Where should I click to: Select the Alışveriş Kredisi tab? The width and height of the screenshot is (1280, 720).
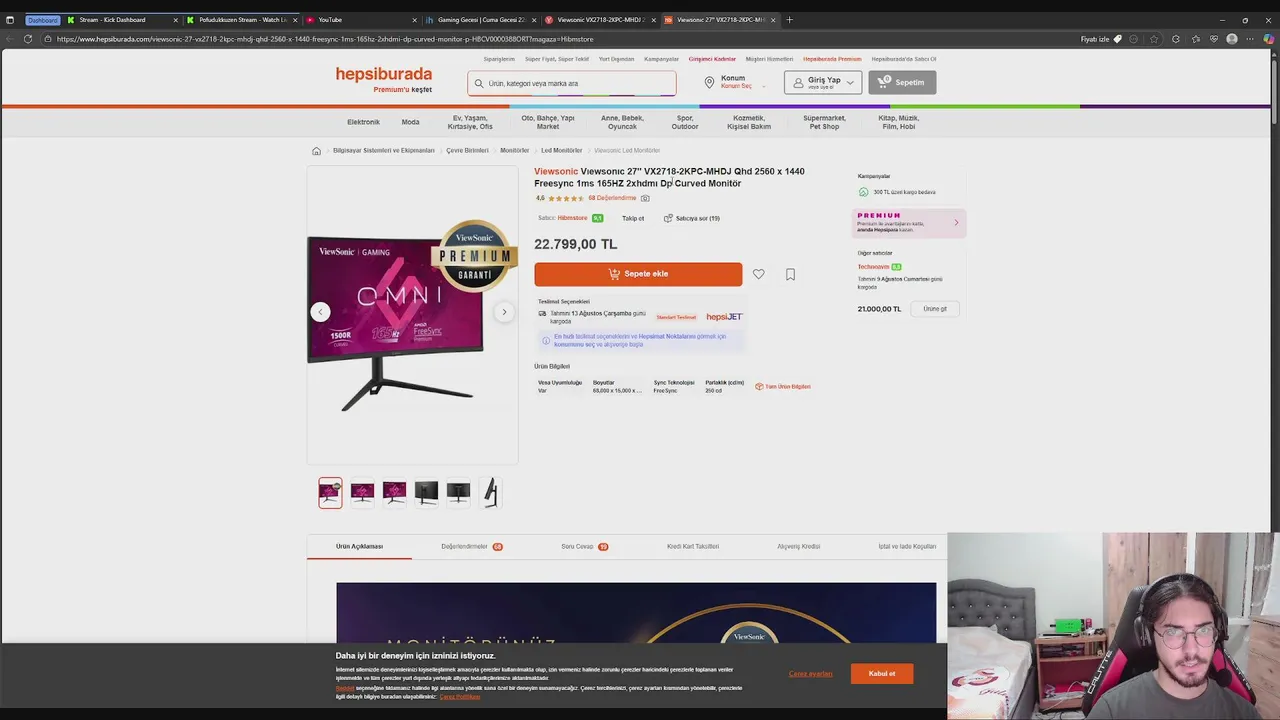click(799, 547)
